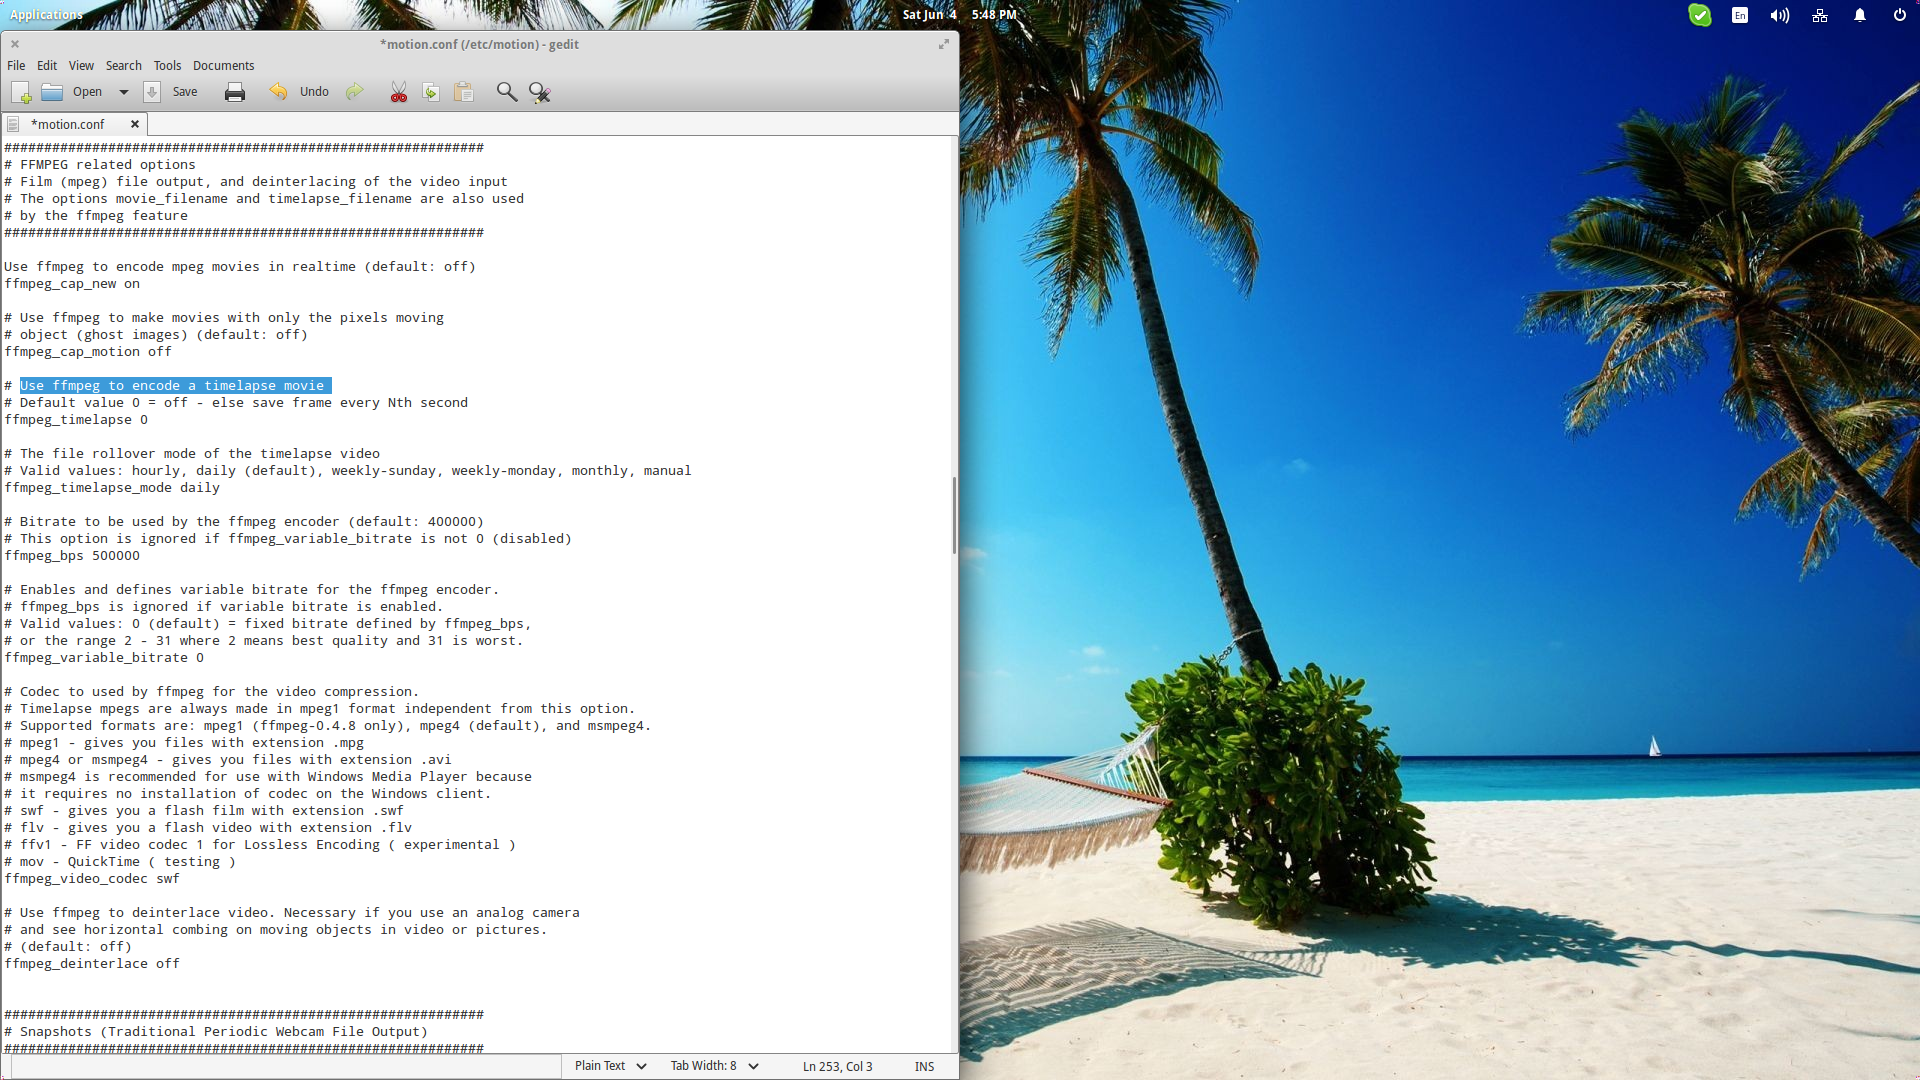Open the Applications menu in top panel
1920x1080 pixels.
[x=46, y=15]
